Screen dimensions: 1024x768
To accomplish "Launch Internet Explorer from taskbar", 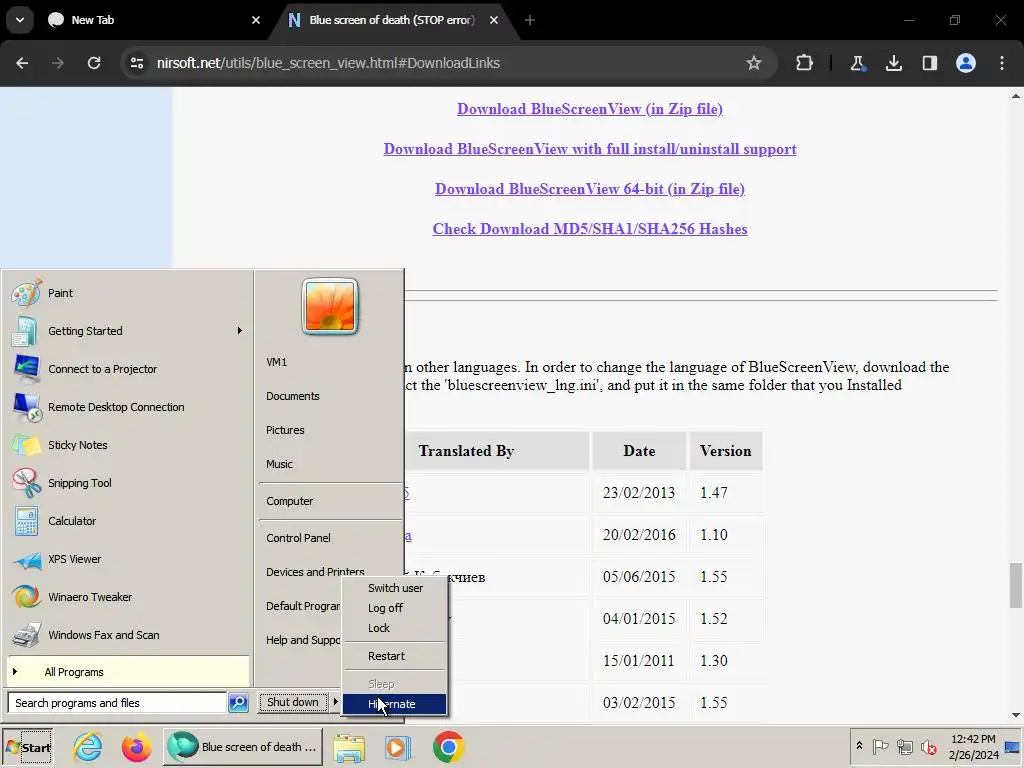I will [x=87, y=747].
